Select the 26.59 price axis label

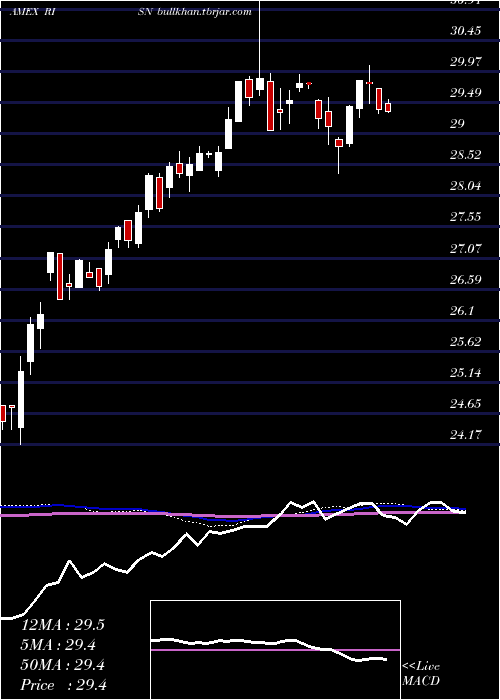pyautogui.click(x=466, y=279)
